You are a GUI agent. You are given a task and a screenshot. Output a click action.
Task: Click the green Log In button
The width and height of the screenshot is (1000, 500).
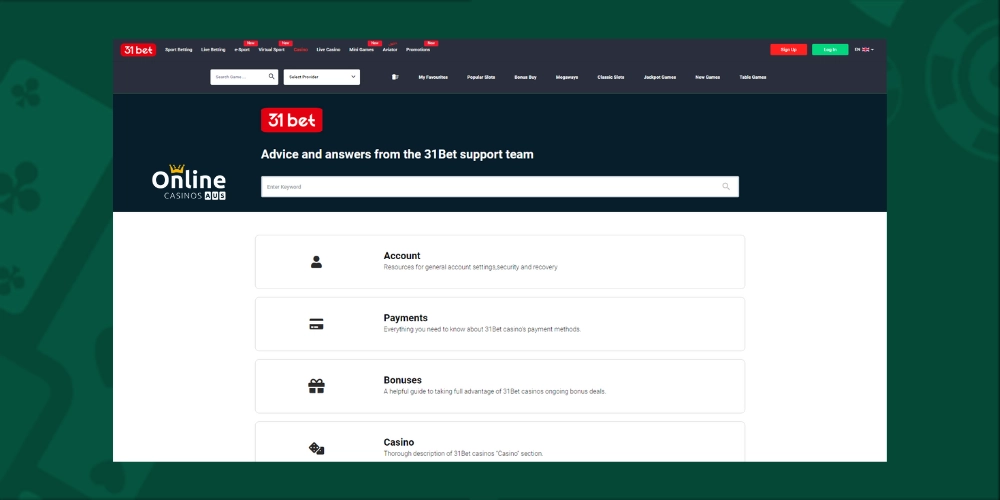[x=830, y=50]
